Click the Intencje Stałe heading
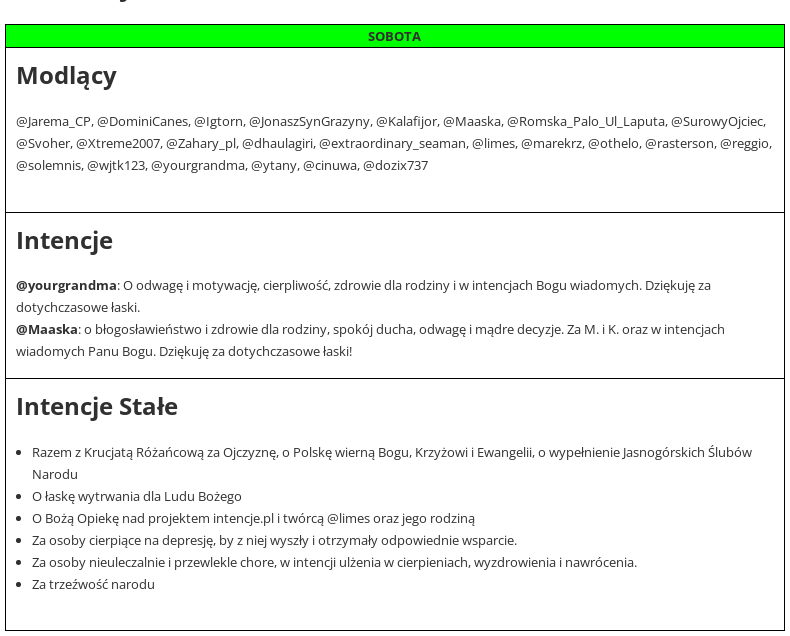Screen dimensions: 790x636 (97, 407)
